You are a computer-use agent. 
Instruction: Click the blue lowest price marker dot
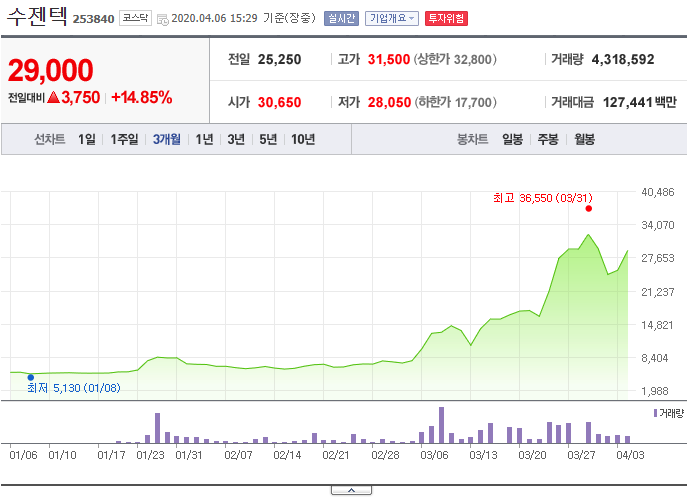[x=31, y=377]
